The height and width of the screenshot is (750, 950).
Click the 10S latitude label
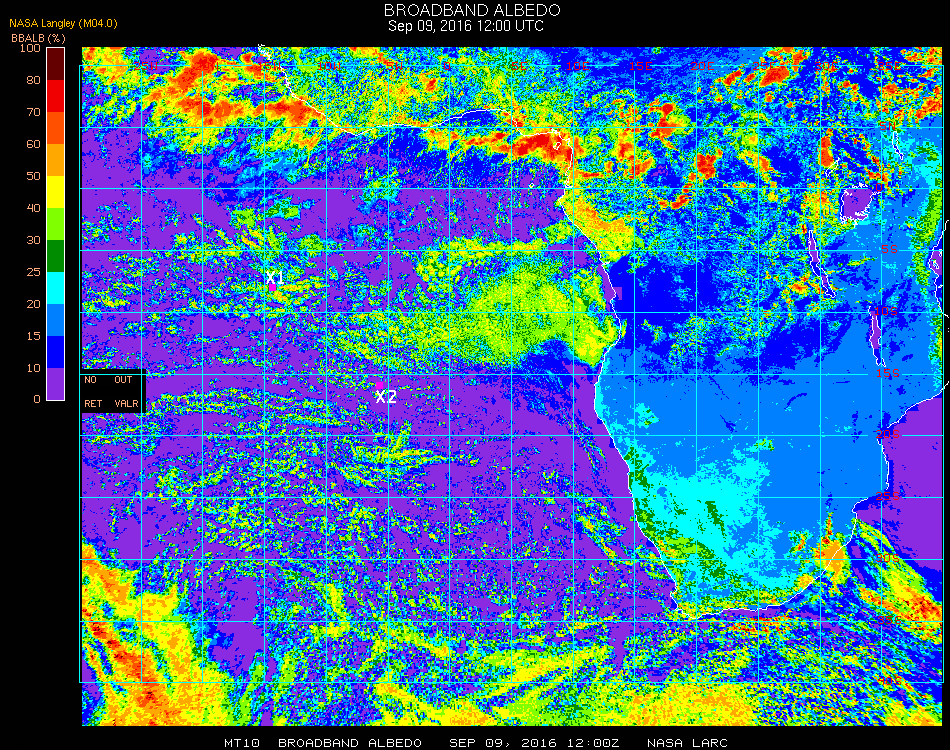click(886, 311)
